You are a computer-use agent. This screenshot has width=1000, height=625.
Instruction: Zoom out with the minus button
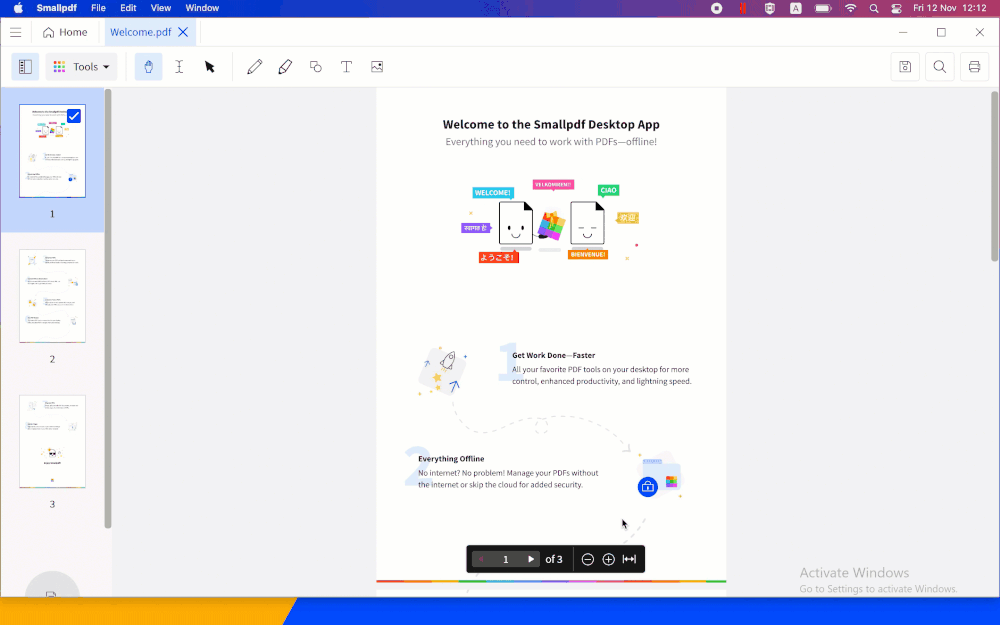pos(588,559)
